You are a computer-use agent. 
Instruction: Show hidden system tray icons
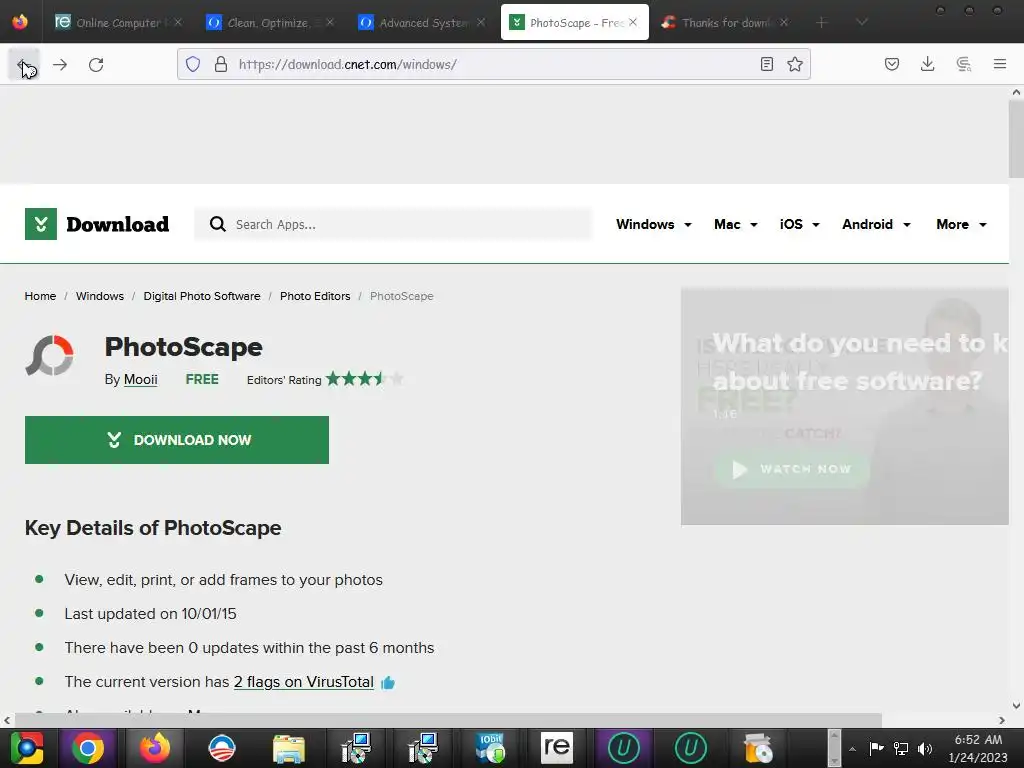852,748
